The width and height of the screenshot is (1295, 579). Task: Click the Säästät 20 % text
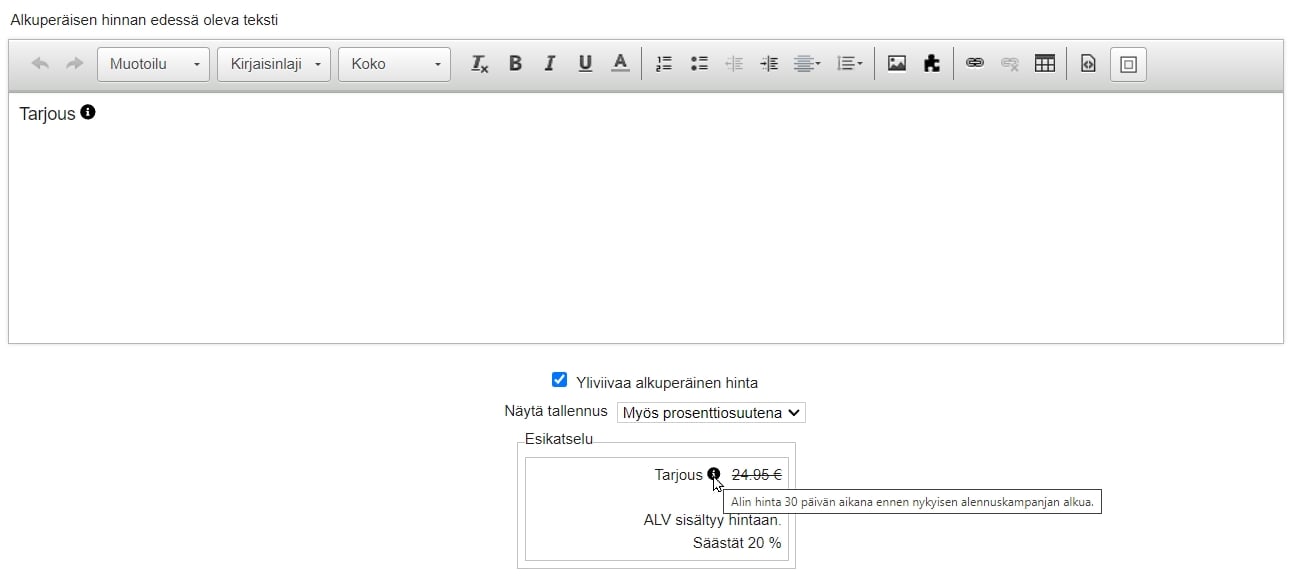[x=737, y=543]
